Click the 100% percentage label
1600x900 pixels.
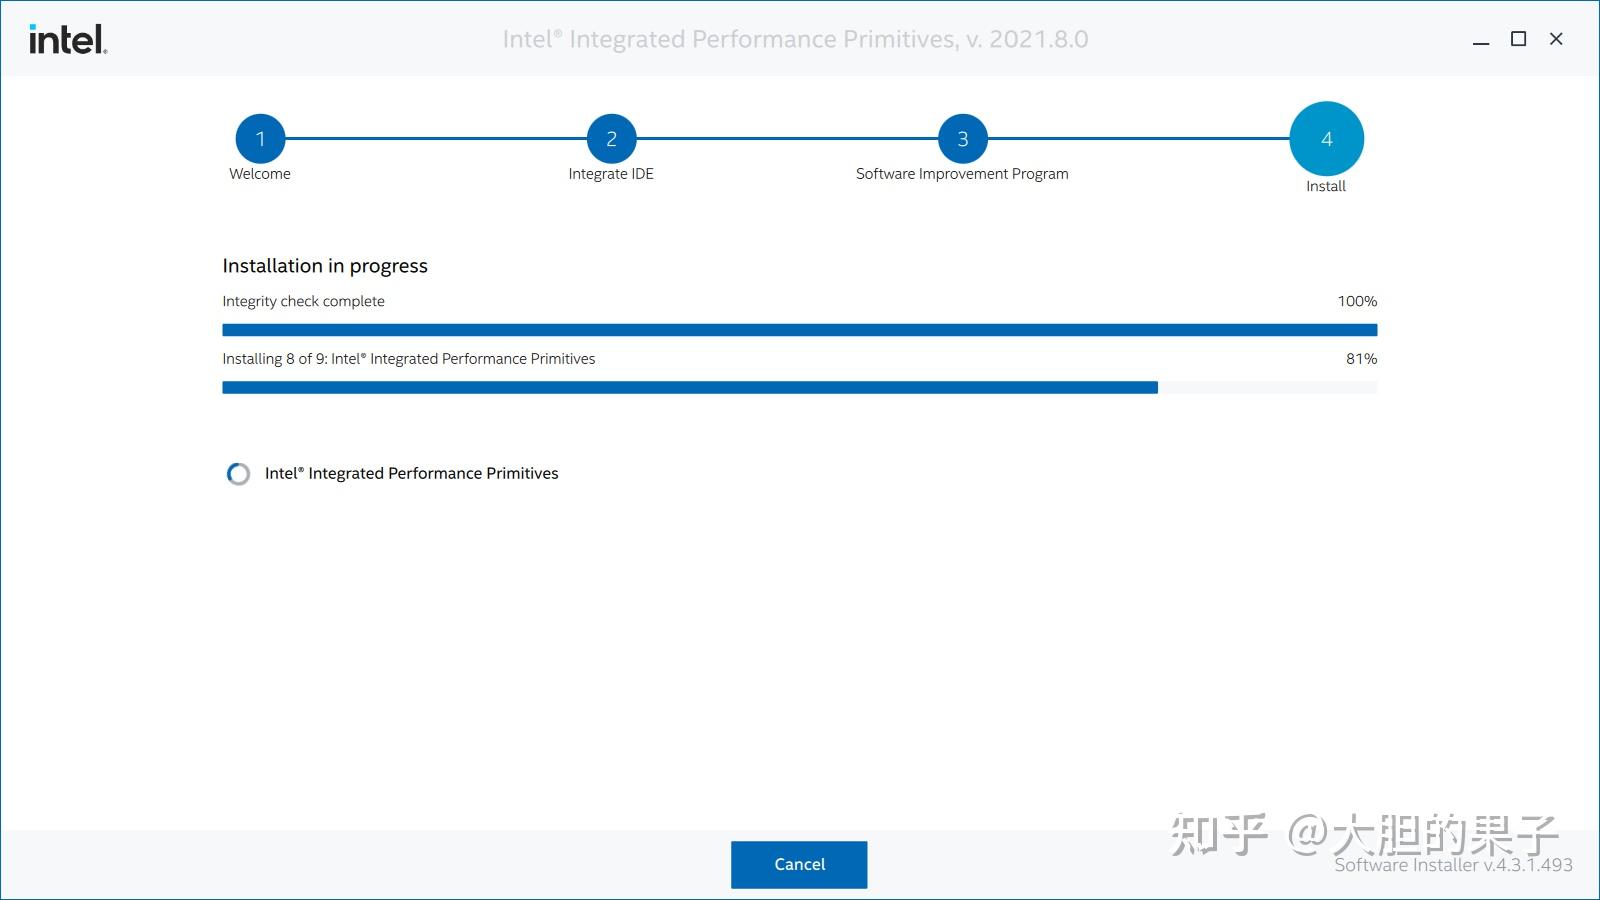click(1357, 300)
